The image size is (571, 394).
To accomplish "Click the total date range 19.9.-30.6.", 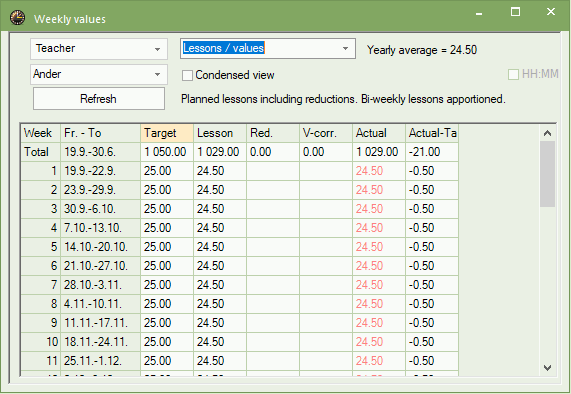I will (x=101, y=152).
